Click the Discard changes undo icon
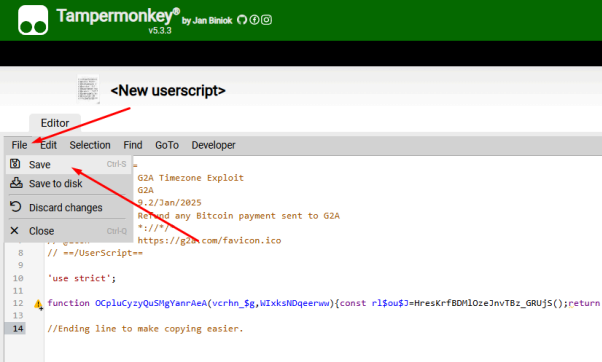 (15, 207)
